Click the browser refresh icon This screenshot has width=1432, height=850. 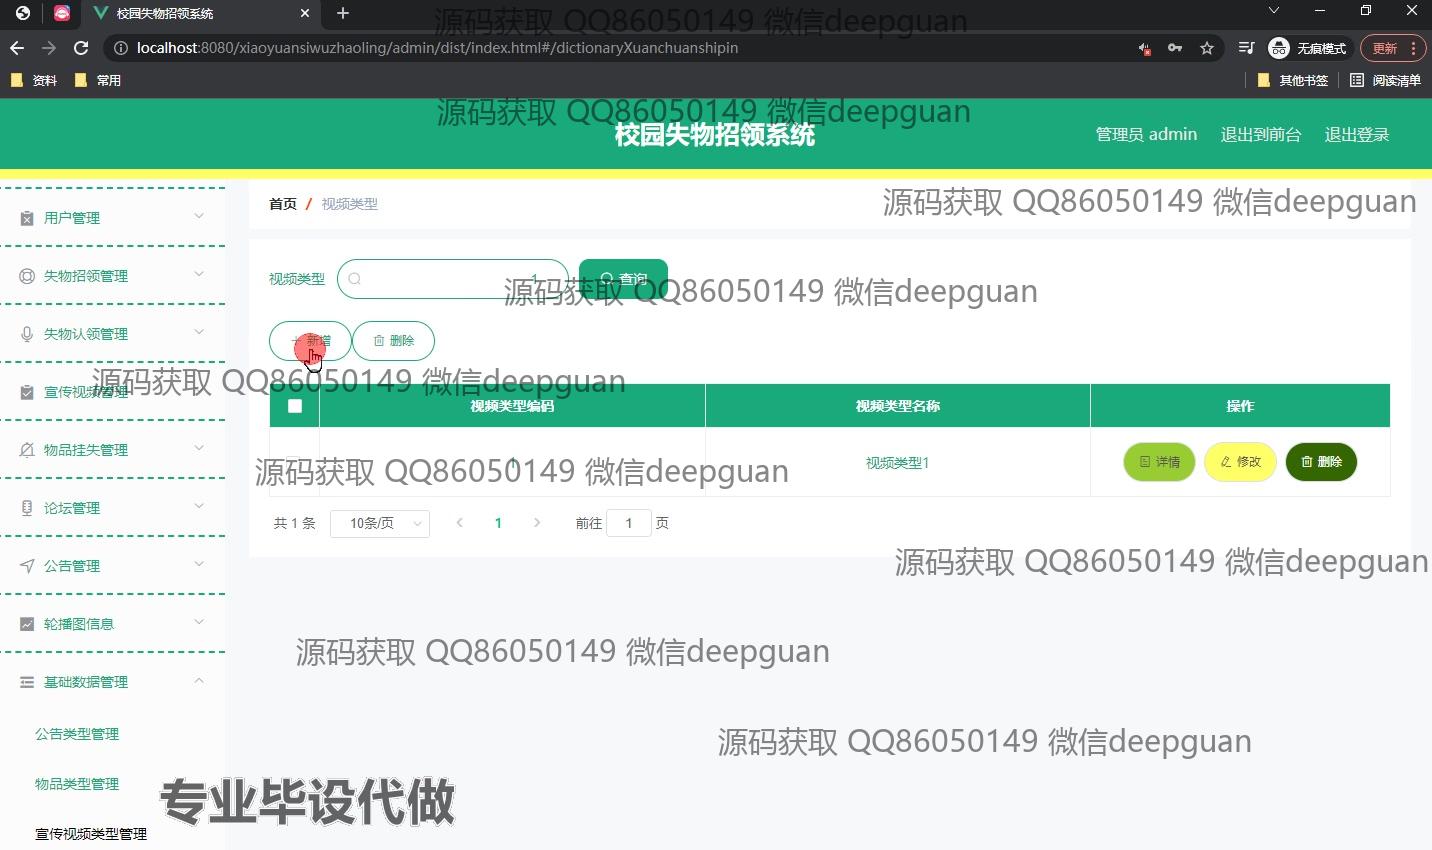pyautogui.click(x=80, y=47)
